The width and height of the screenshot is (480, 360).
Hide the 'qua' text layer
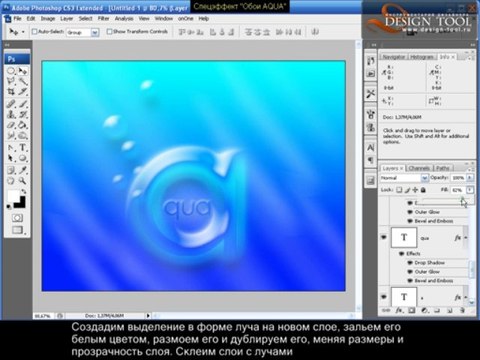tap(384, 237)
